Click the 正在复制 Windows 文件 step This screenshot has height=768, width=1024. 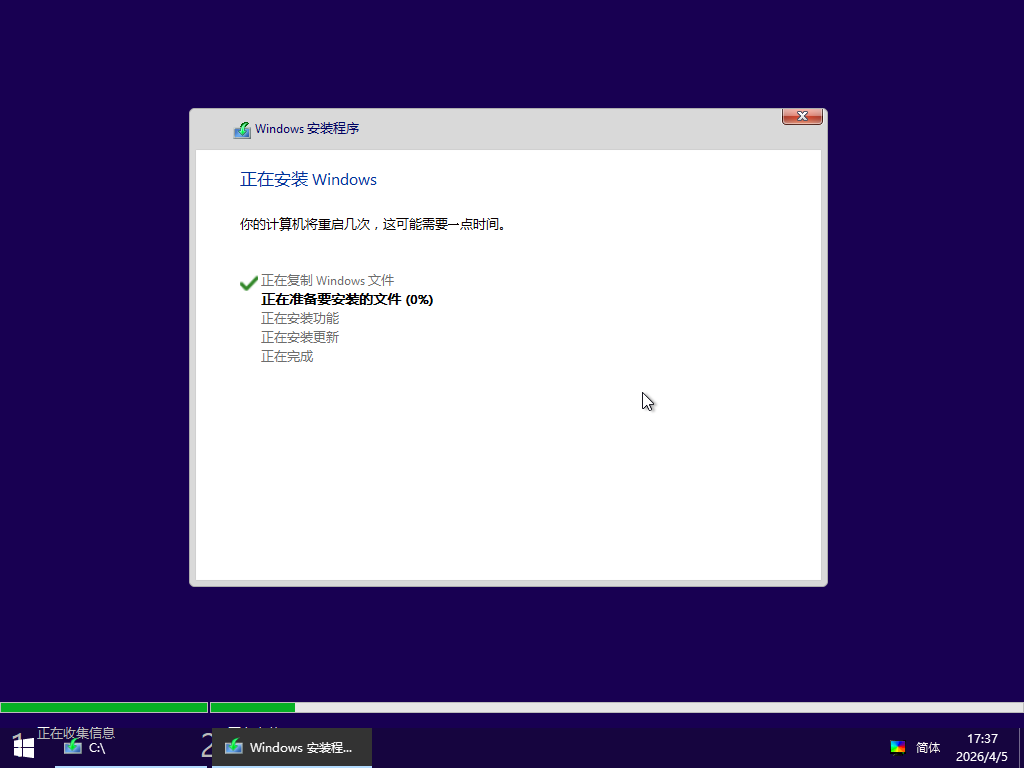click(327, 281)
